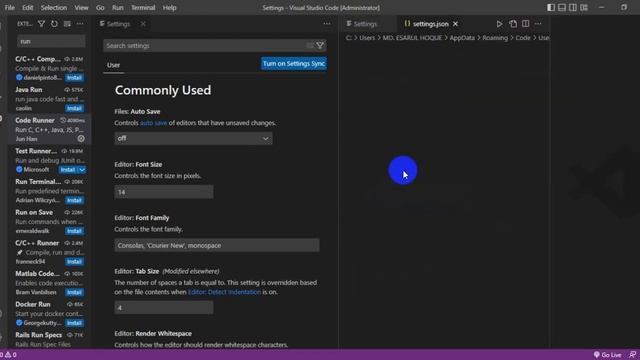
Task: Clear settings search input icon
Action: tap(310, 46)
